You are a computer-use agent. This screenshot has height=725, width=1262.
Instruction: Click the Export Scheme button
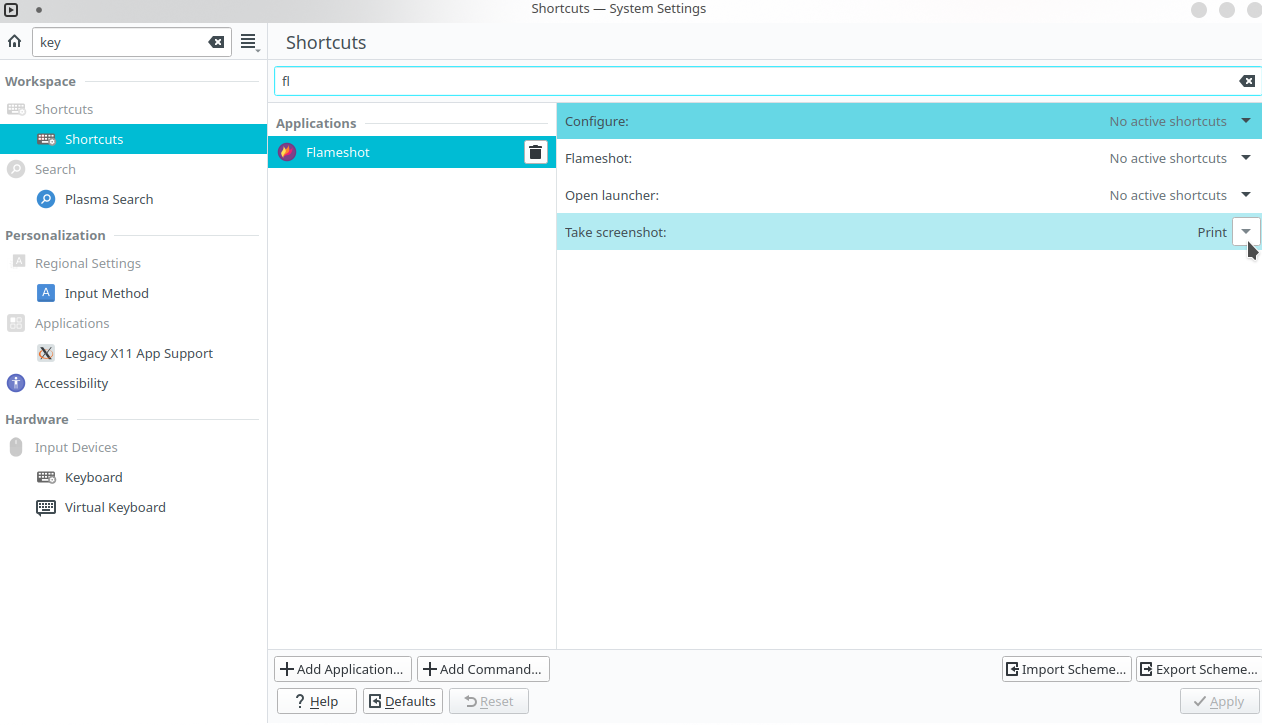(x=1198, y=669)
